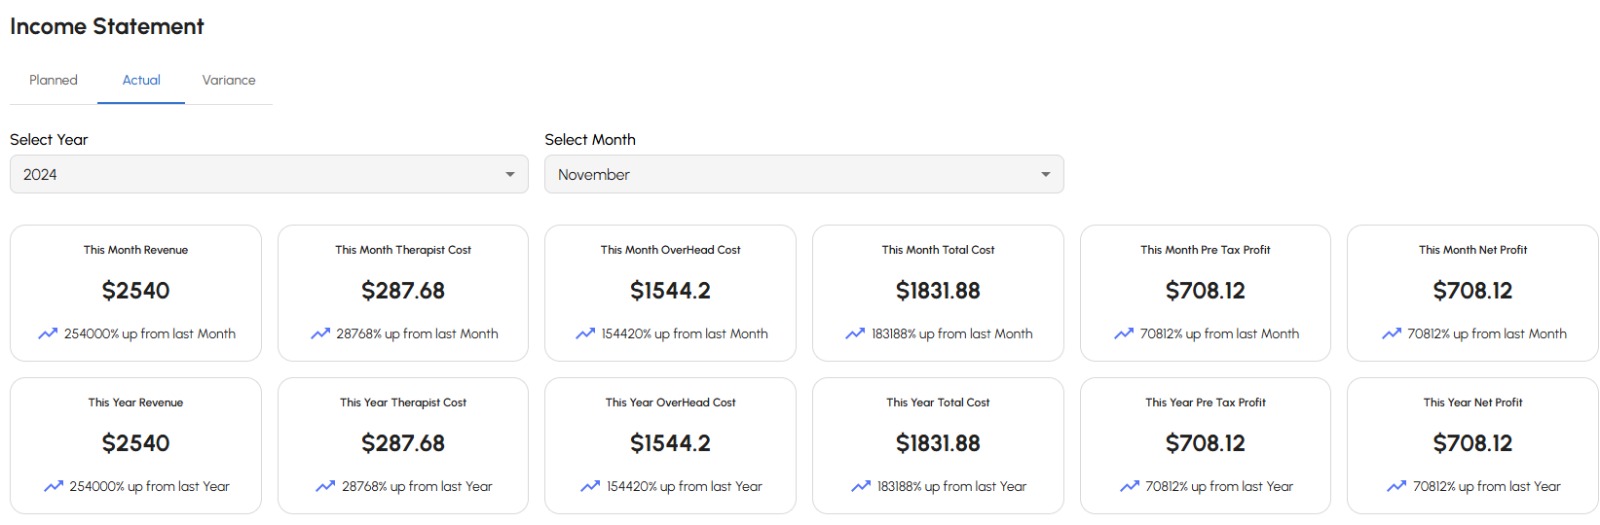This screenshot has height=525, width=1600.
Task: Click the dropdown arrow beside 2024
Action: pos(510,175)
